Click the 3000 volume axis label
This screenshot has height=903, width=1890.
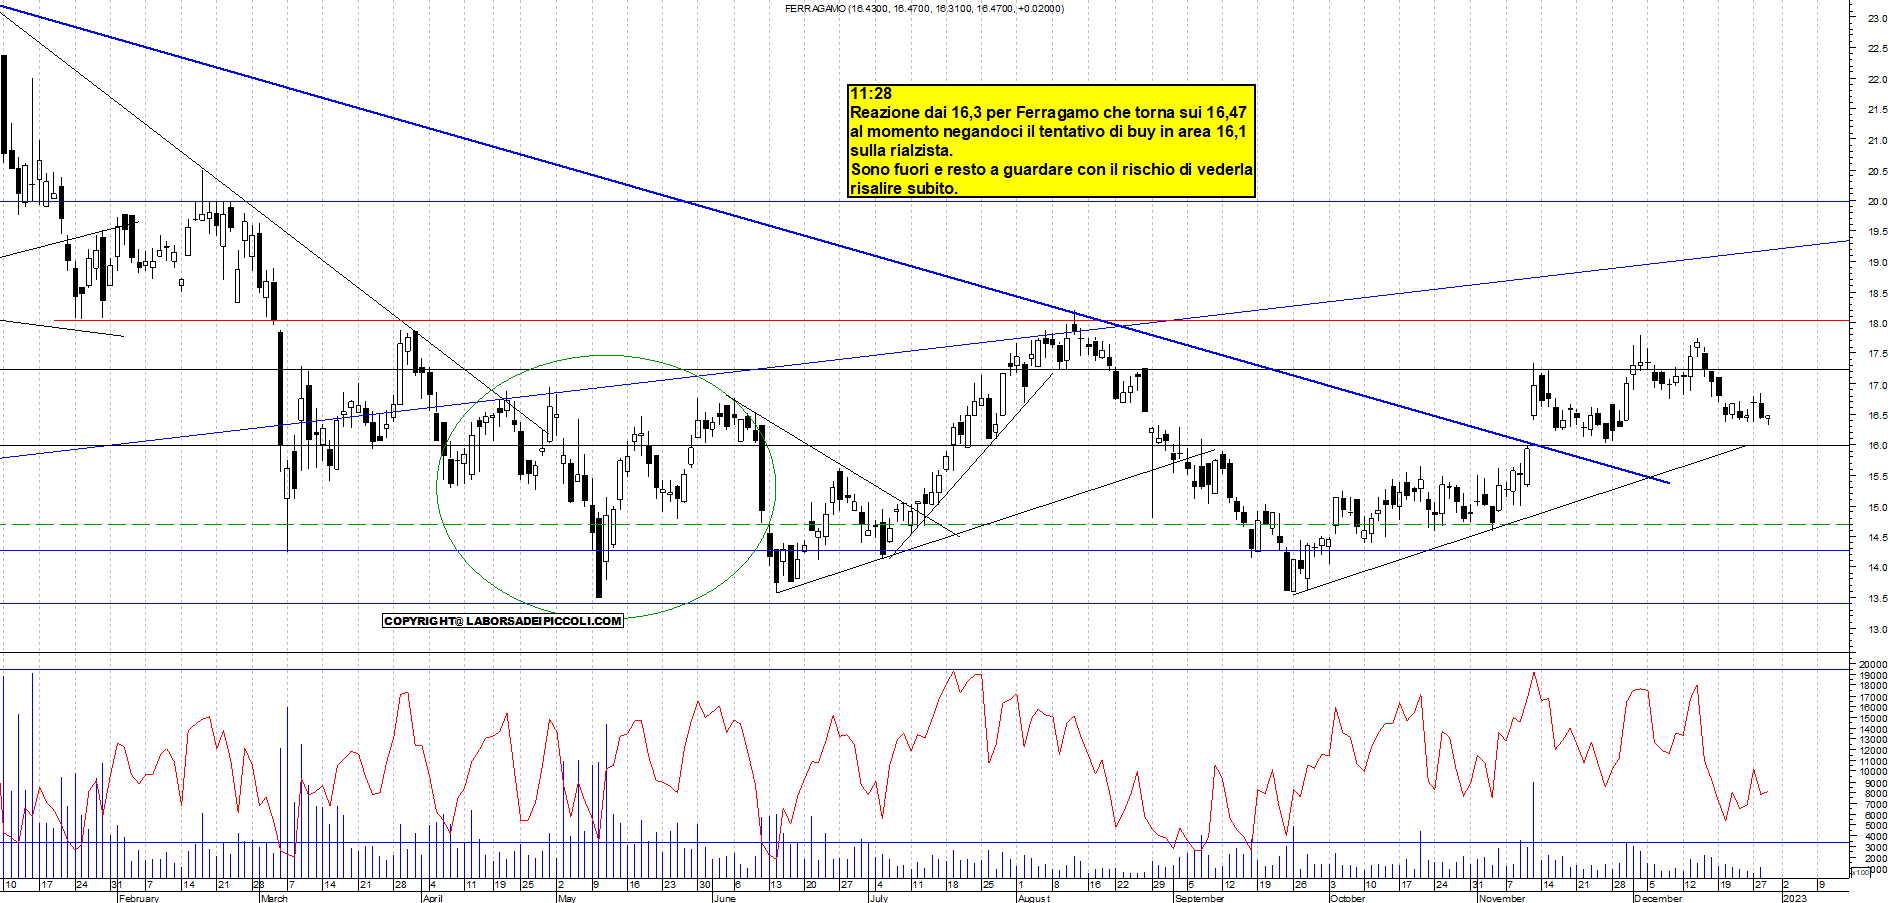point(1875,848)
